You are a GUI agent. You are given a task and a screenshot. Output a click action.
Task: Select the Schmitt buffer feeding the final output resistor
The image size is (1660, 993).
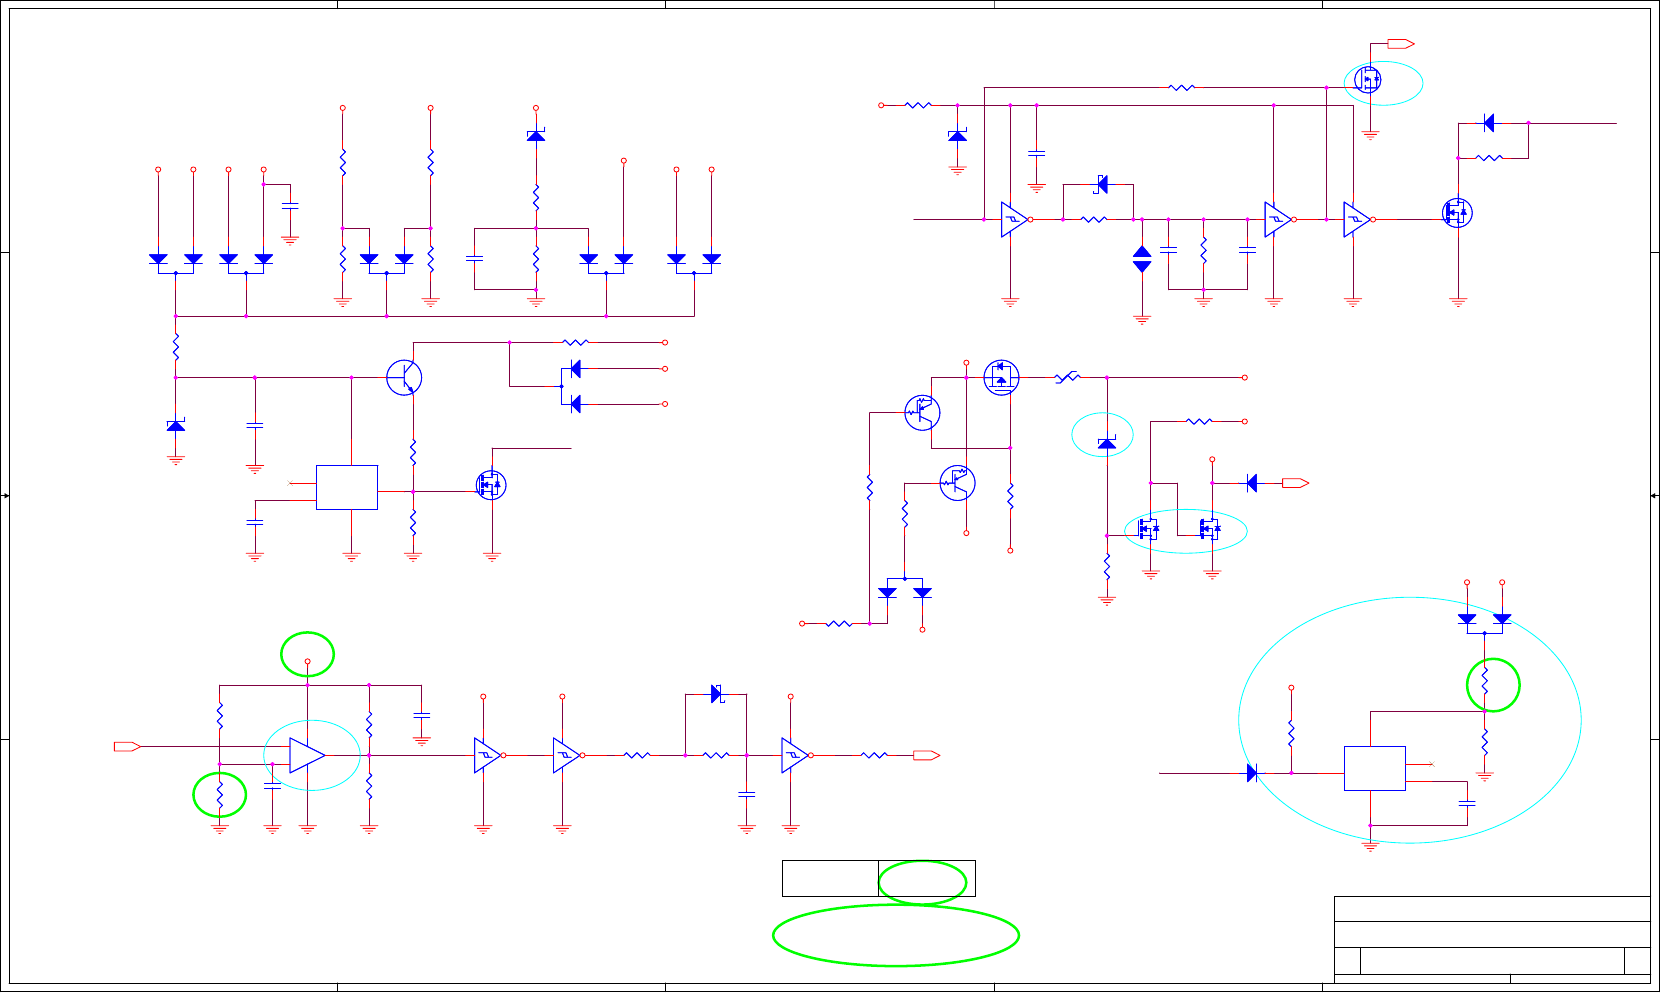796,755
